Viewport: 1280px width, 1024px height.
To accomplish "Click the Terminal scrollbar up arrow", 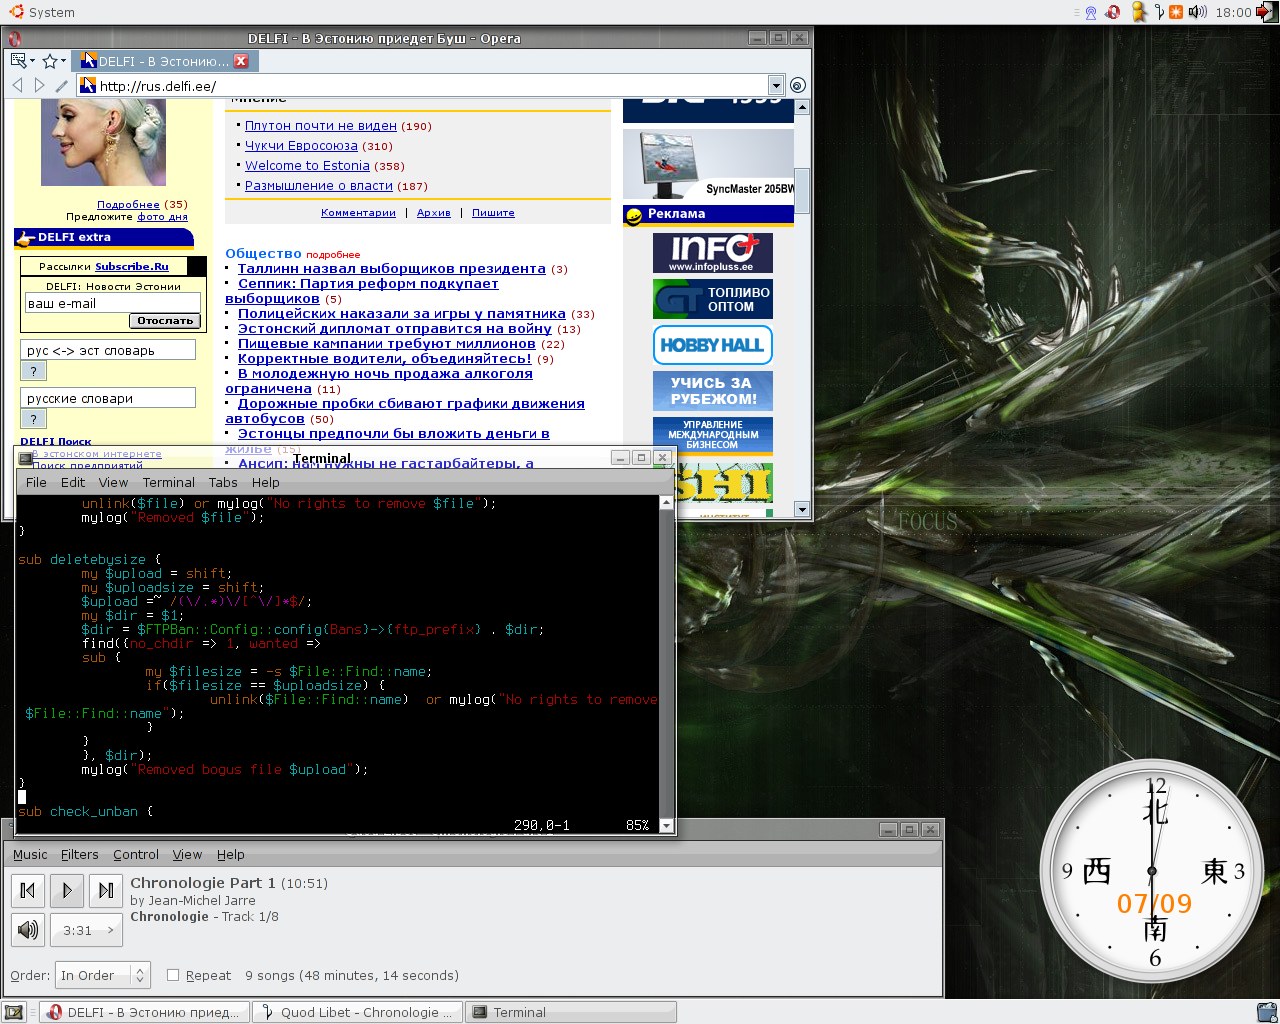I will (667, 503).
